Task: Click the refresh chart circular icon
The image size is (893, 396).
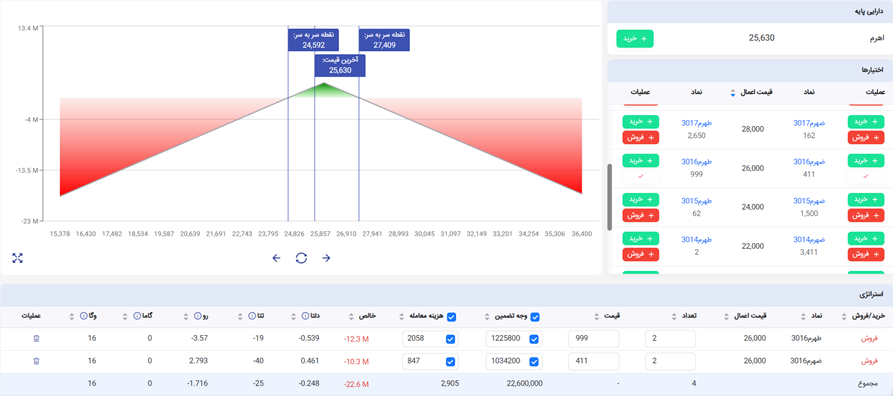Action: (x=301, y=258)
